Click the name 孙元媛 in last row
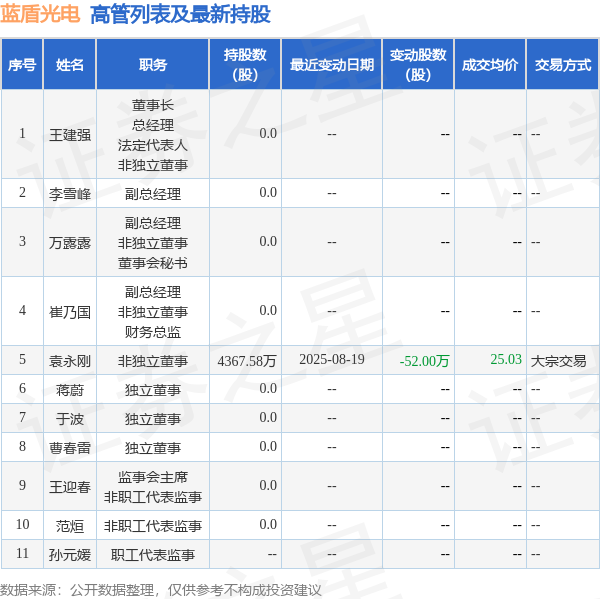Screen dimensions: 600x599 (70, 554)
